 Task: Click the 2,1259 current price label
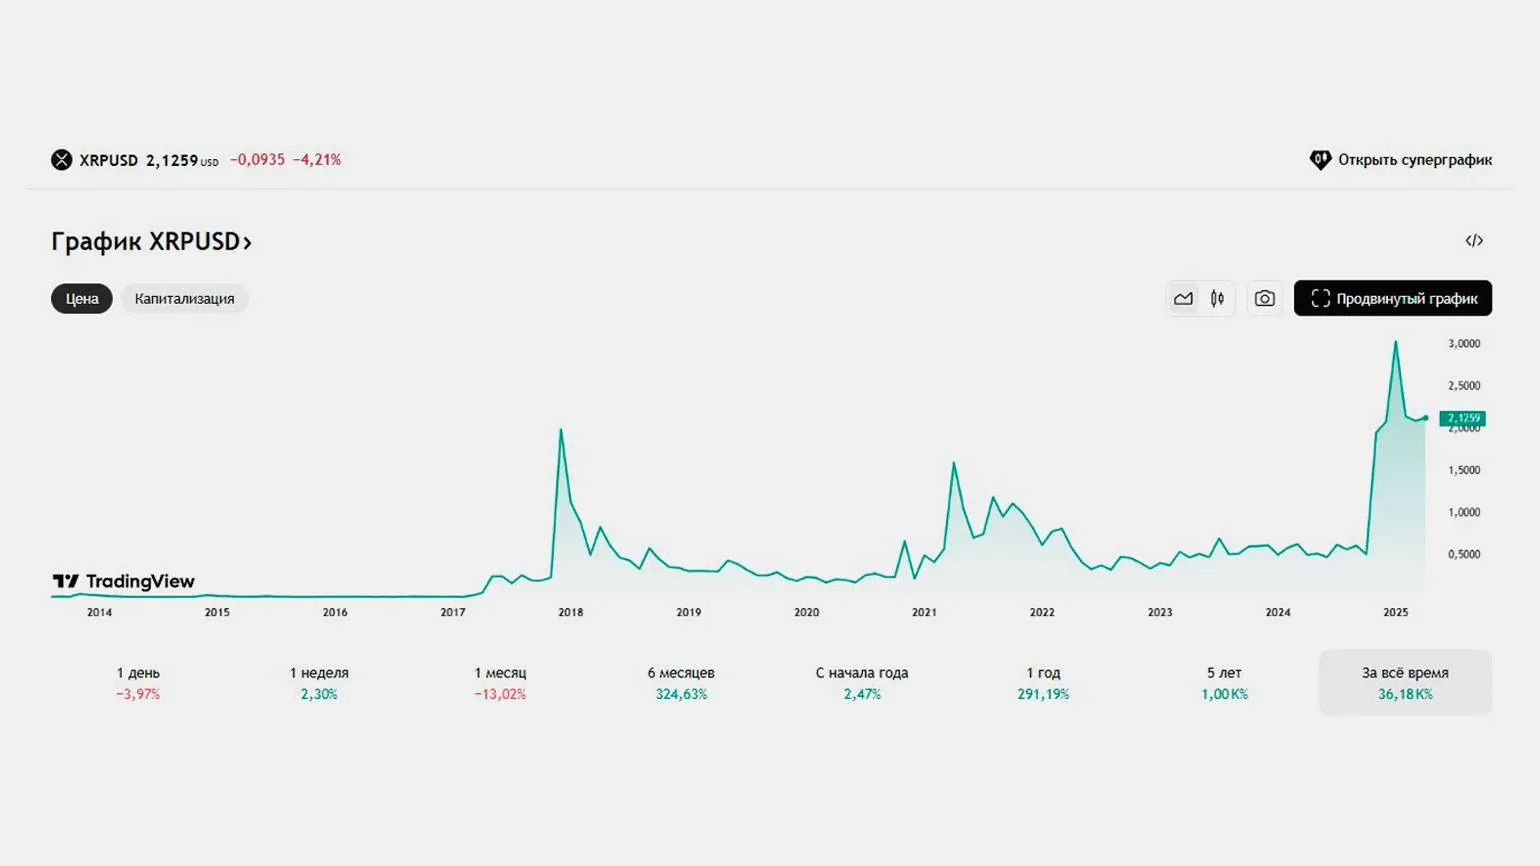[1462, 419]
